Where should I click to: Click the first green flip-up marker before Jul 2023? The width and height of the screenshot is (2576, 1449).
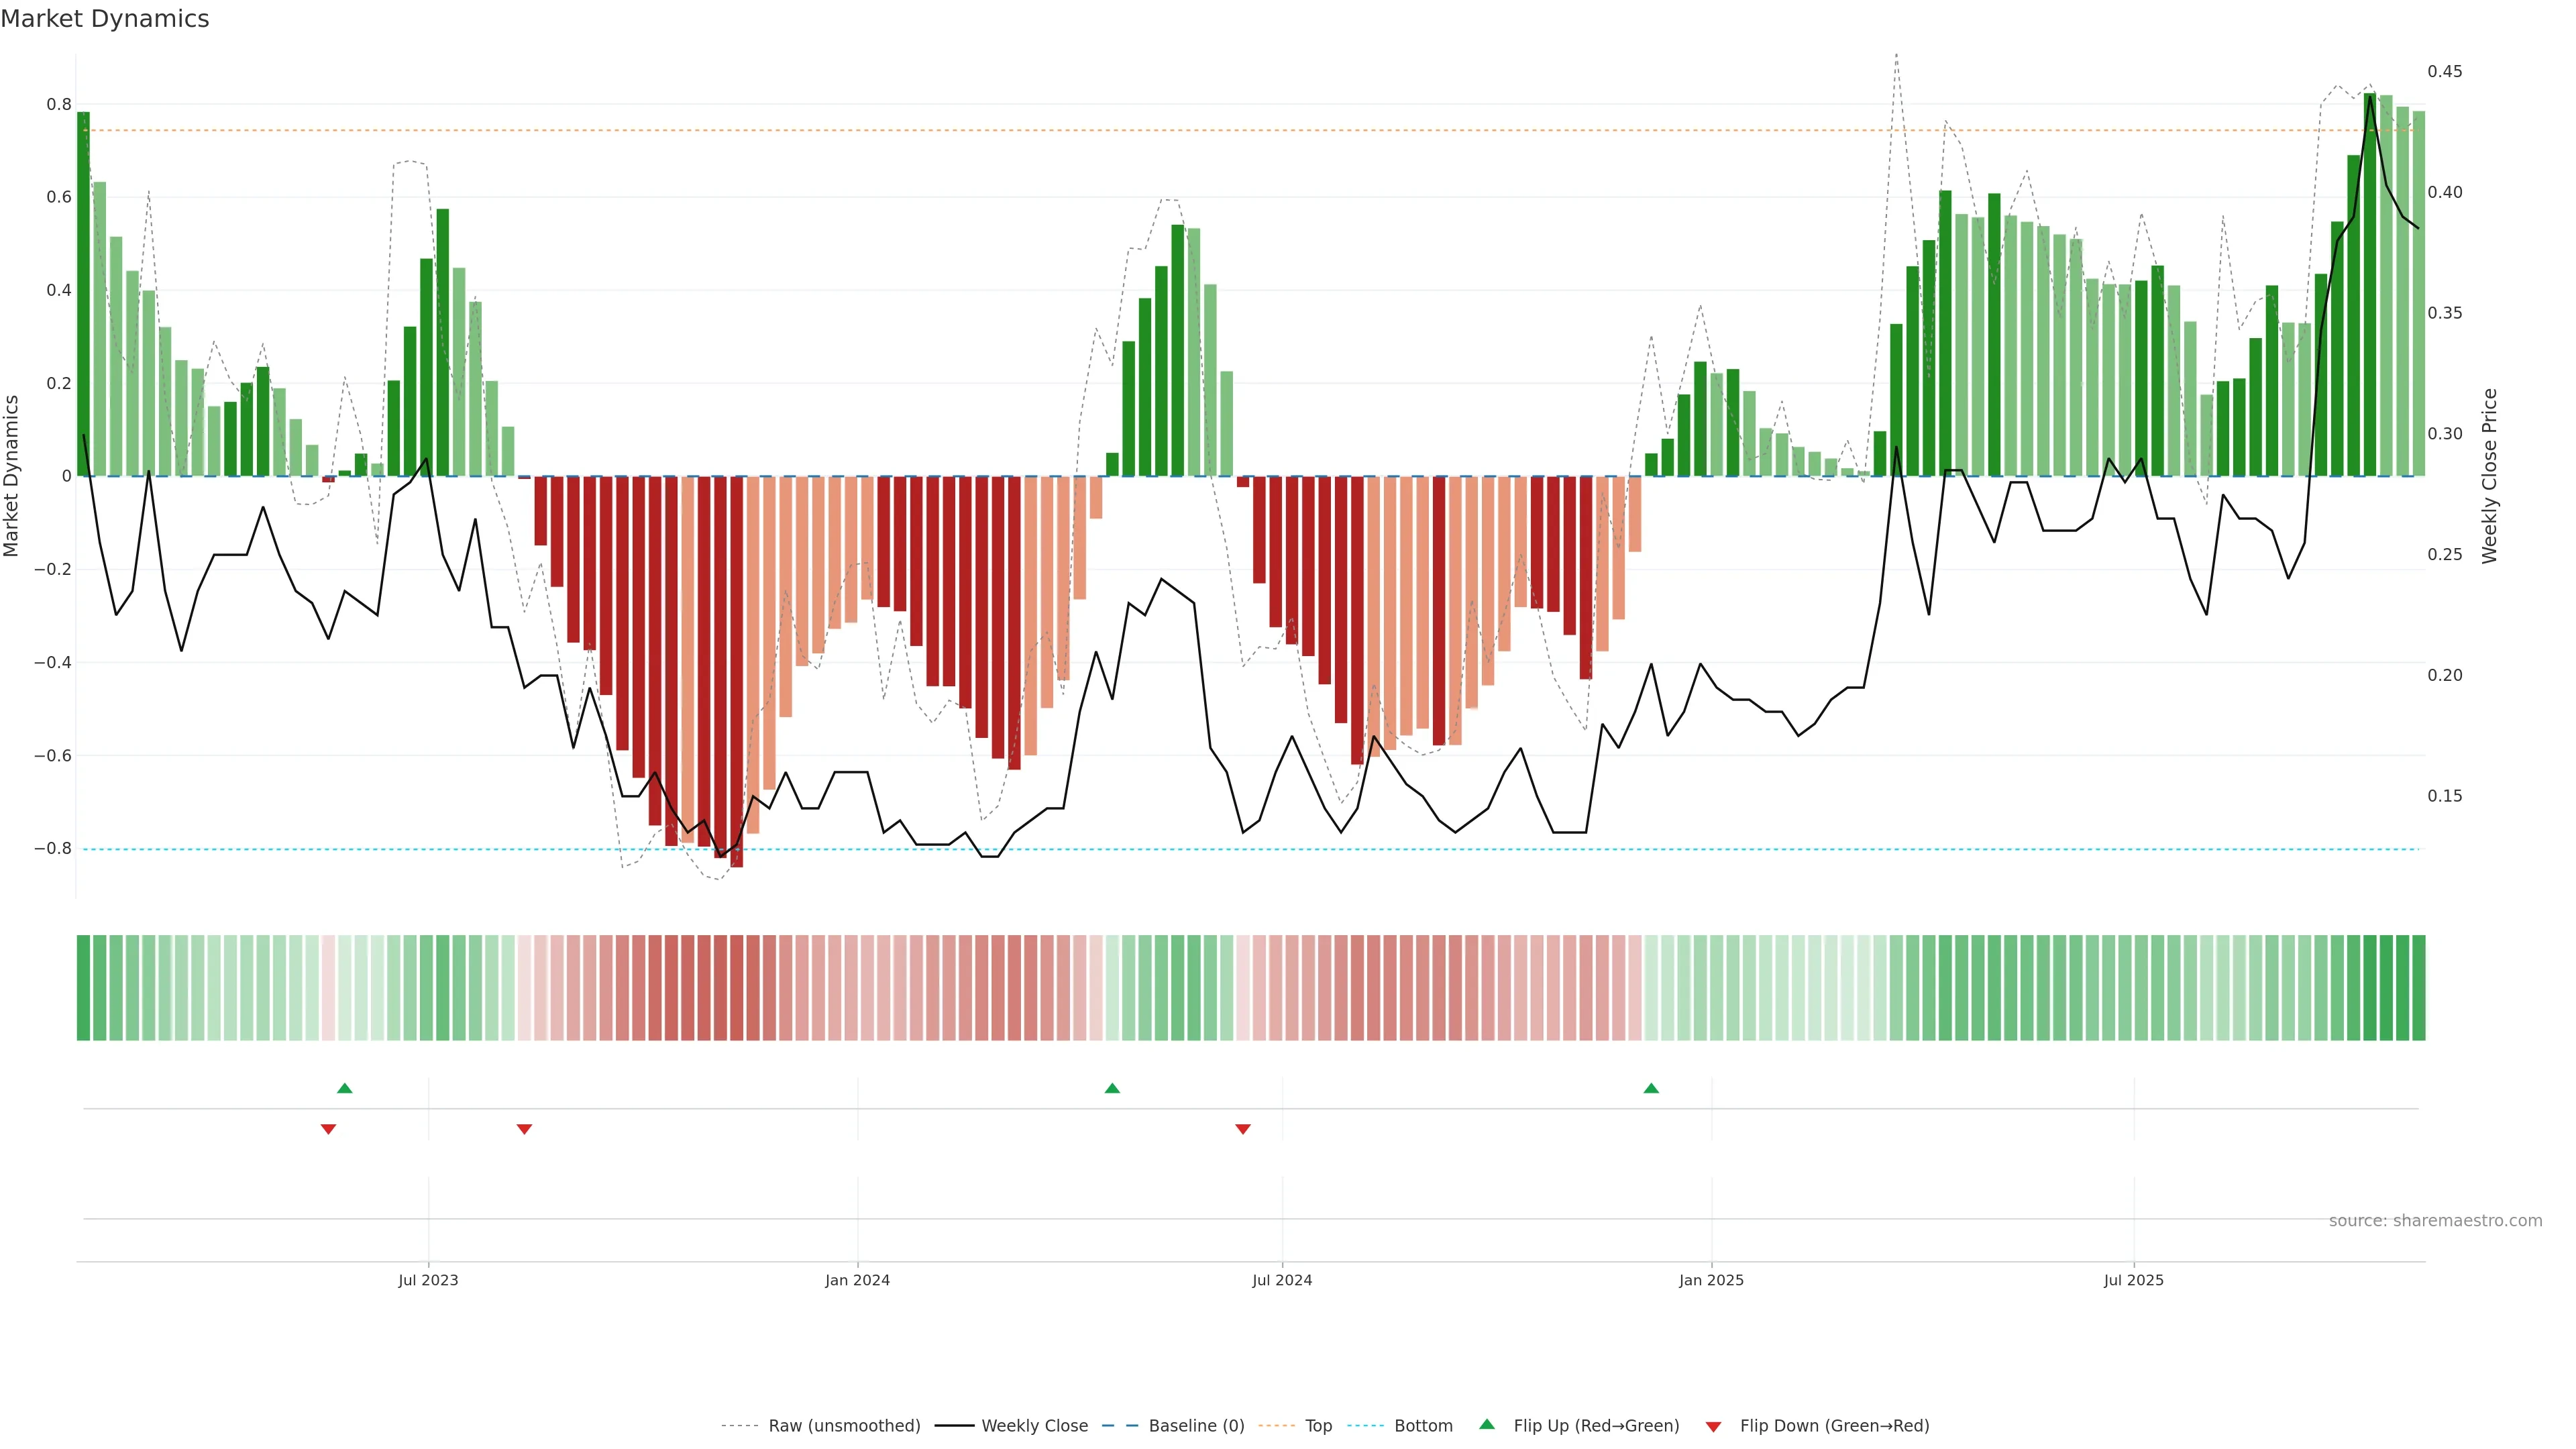point(345,1088)
